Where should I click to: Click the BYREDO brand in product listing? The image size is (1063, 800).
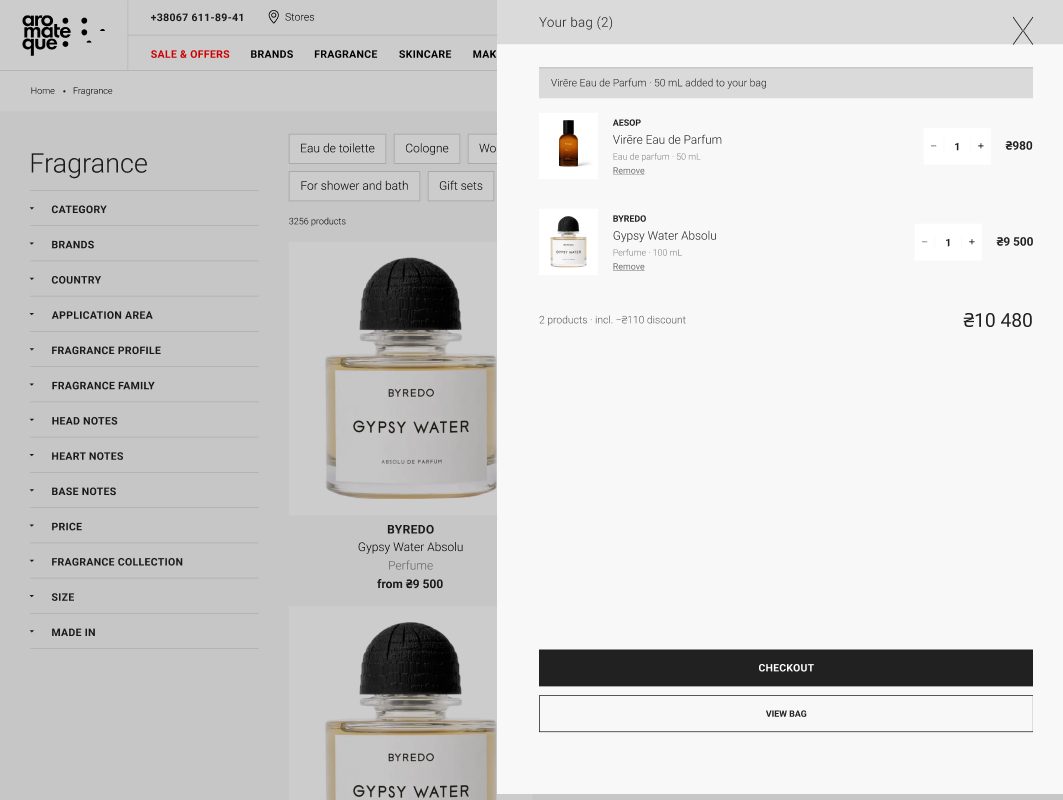(411, 529)
